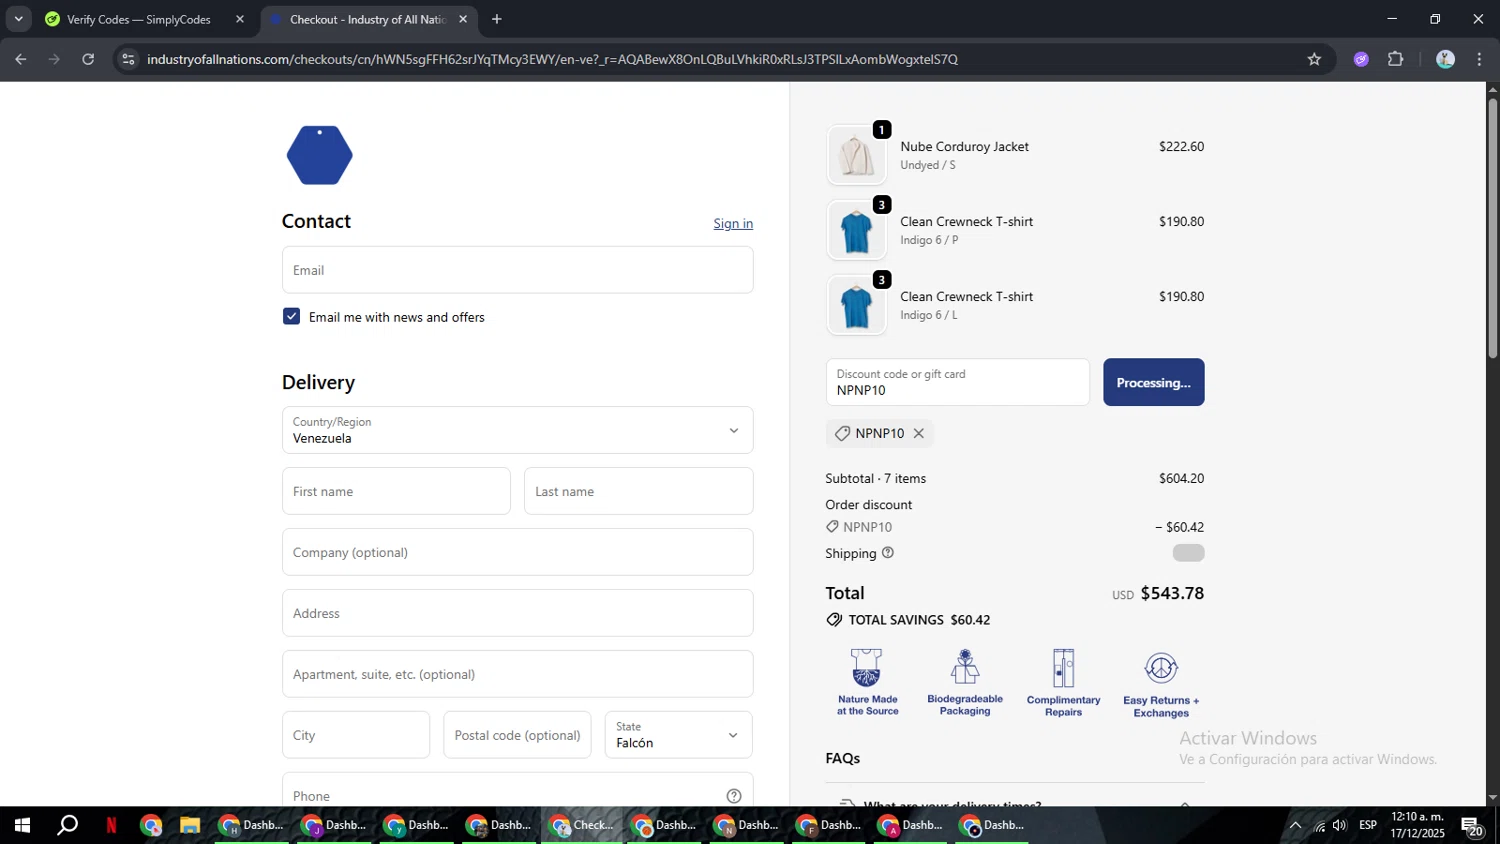Open the State dropdown showing Falcón
The image size is (1500, 844).
coord(678,735)
